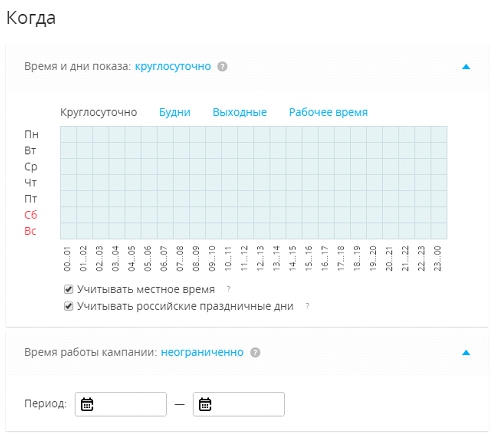Toggle the Вс 23…00 schedule cell
The height and width of the screenshot is (436, 490).
click(x=439, y=231)
